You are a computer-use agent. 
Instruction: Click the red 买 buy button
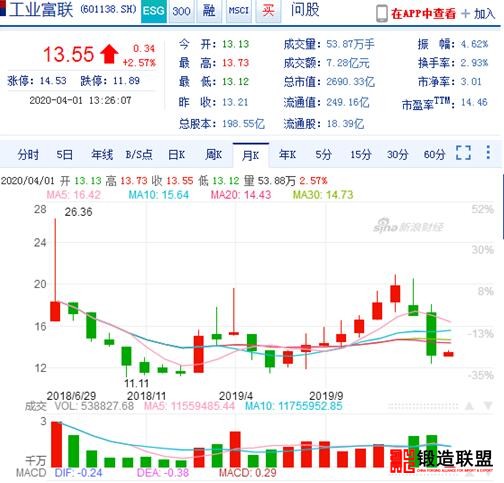(268, 11)
